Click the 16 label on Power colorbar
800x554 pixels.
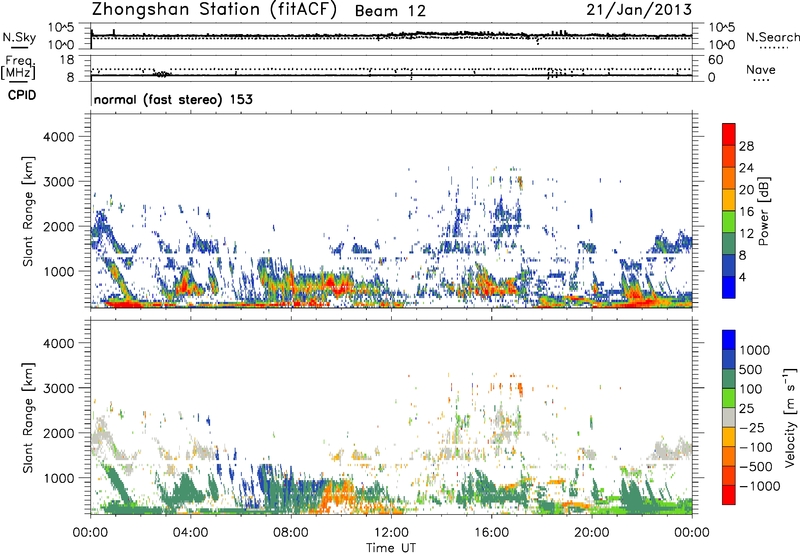click(x=746, y=212)
